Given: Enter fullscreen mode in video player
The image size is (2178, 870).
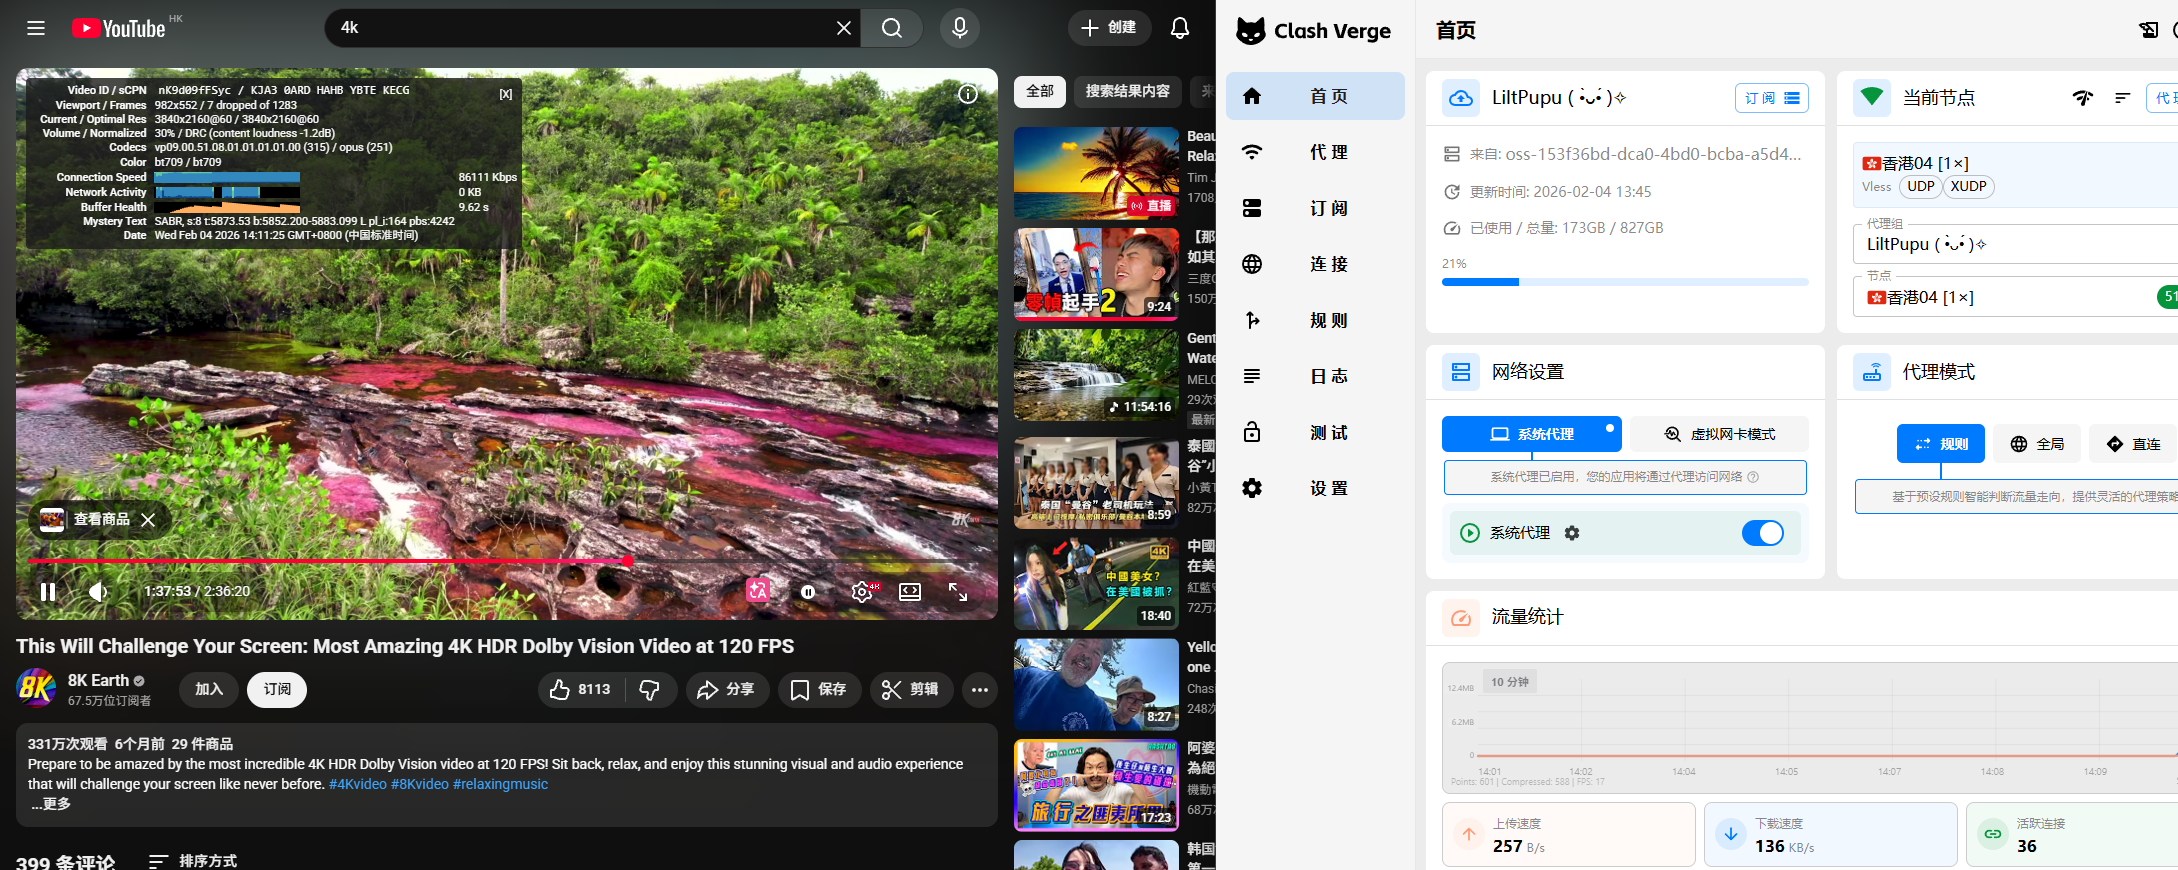Looking at the screenshot, I should point(957,592).
